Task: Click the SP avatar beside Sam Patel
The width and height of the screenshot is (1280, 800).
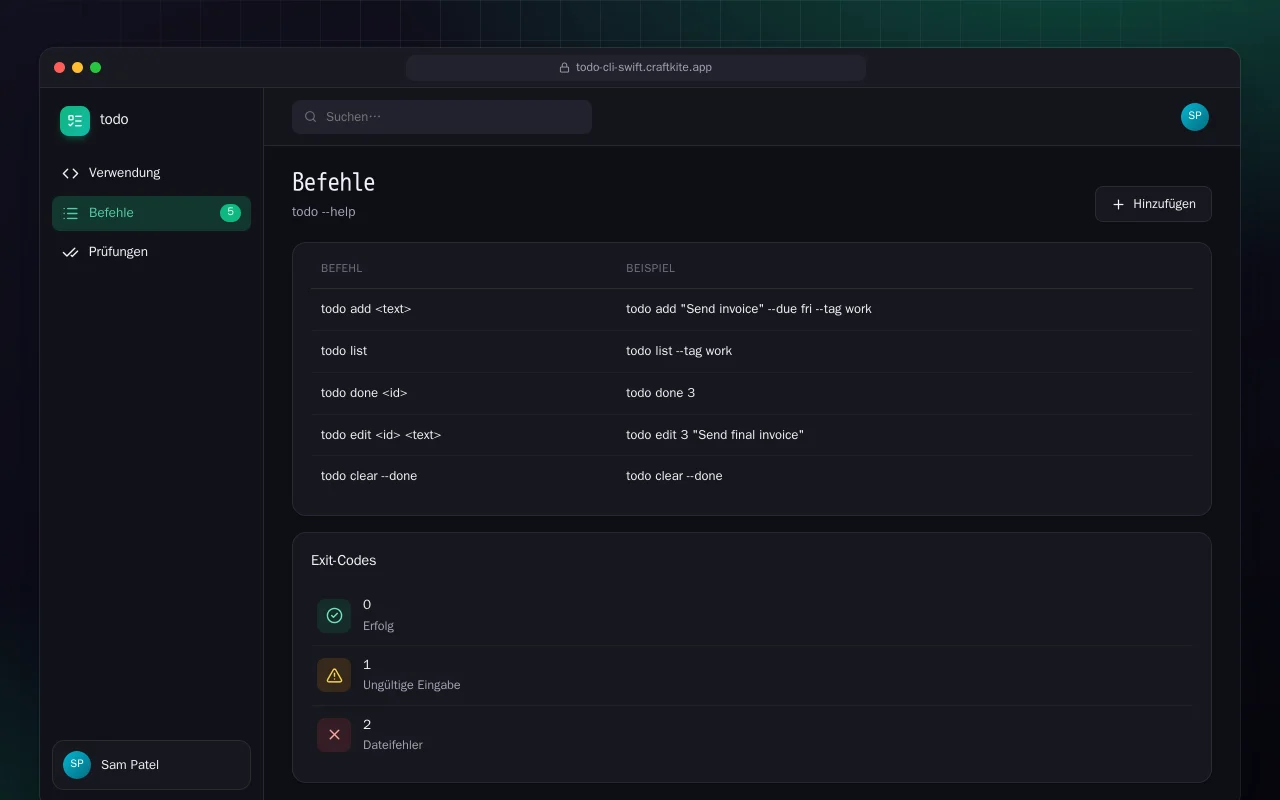Action: tap(77, 765)
